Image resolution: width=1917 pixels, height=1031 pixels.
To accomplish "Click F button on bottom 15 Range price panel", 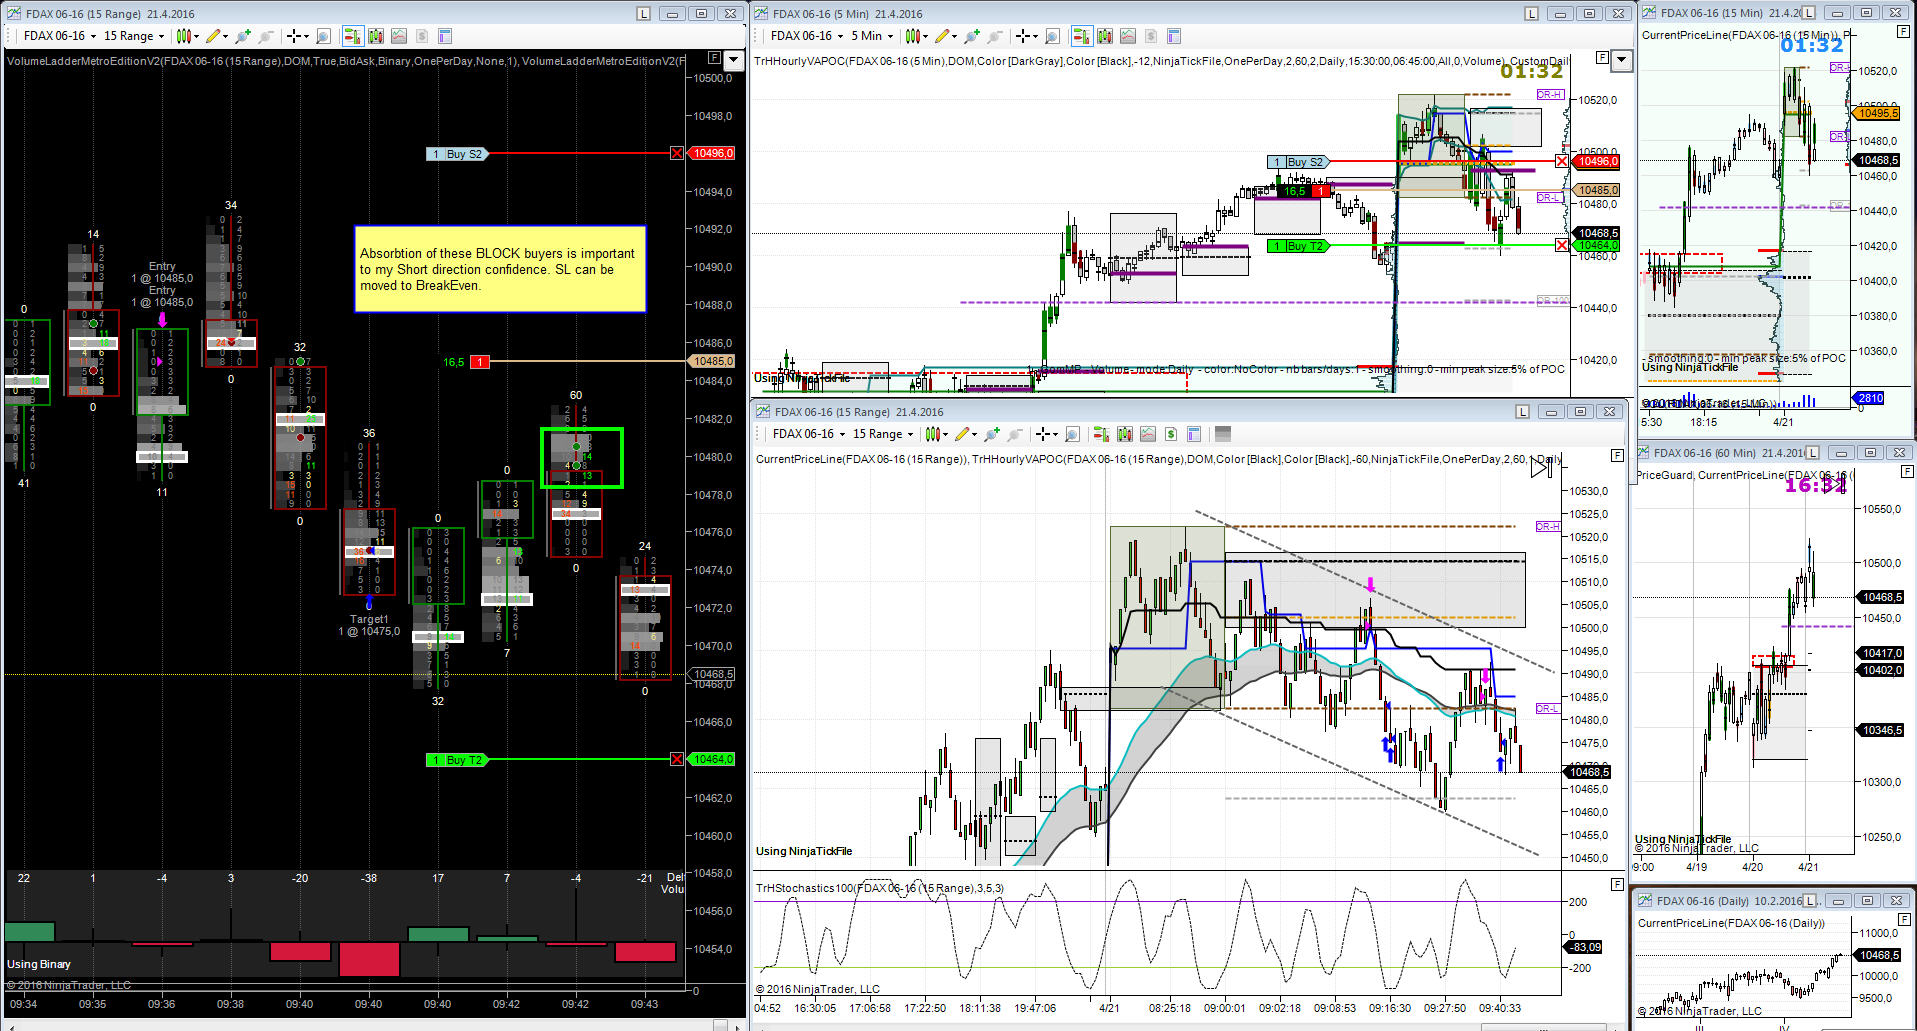I will 1617,455.
